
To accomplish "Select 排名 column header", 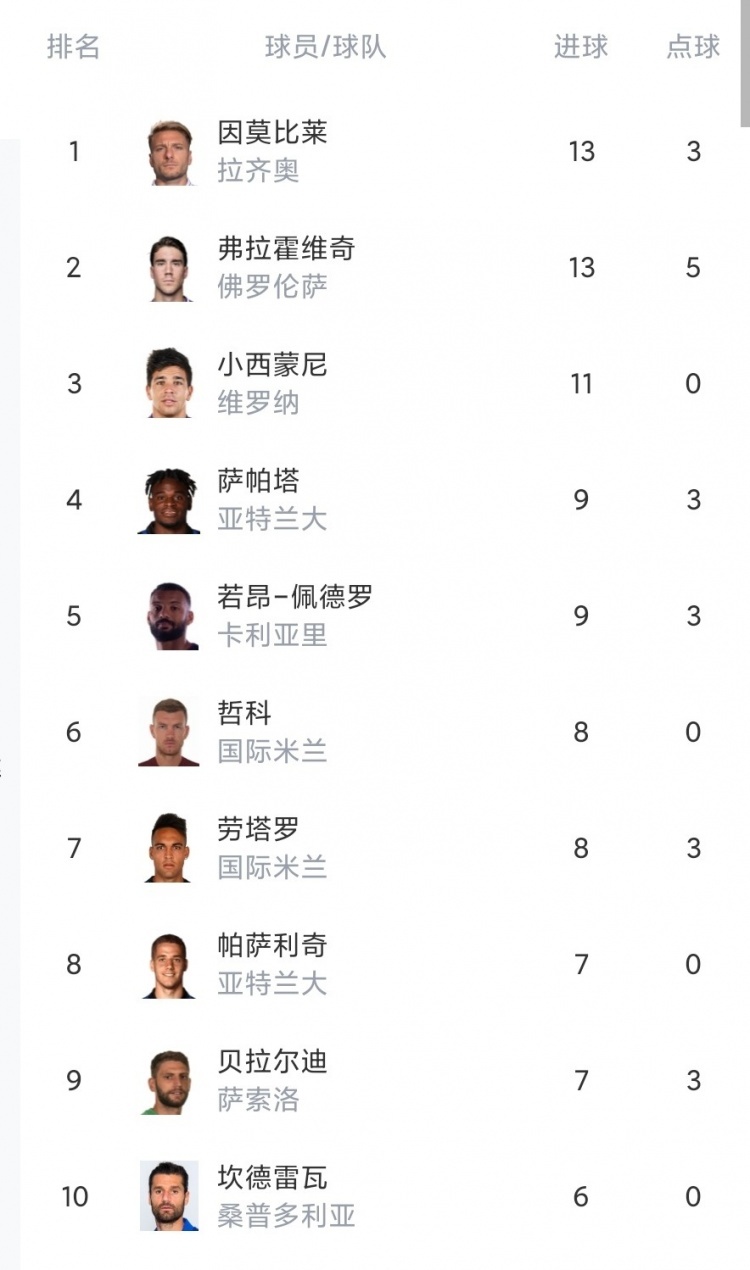I will tap(73, 46).
